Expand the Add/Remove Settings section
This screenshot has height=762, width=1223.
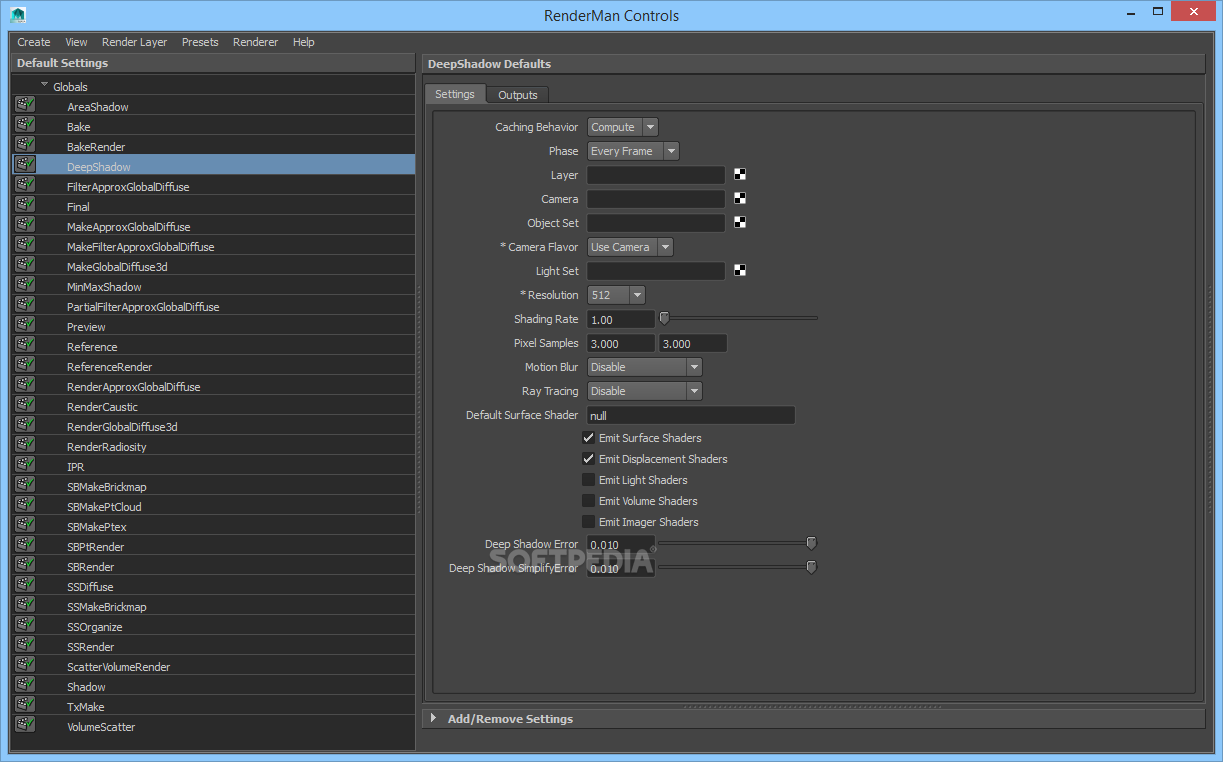coord(433,718)
